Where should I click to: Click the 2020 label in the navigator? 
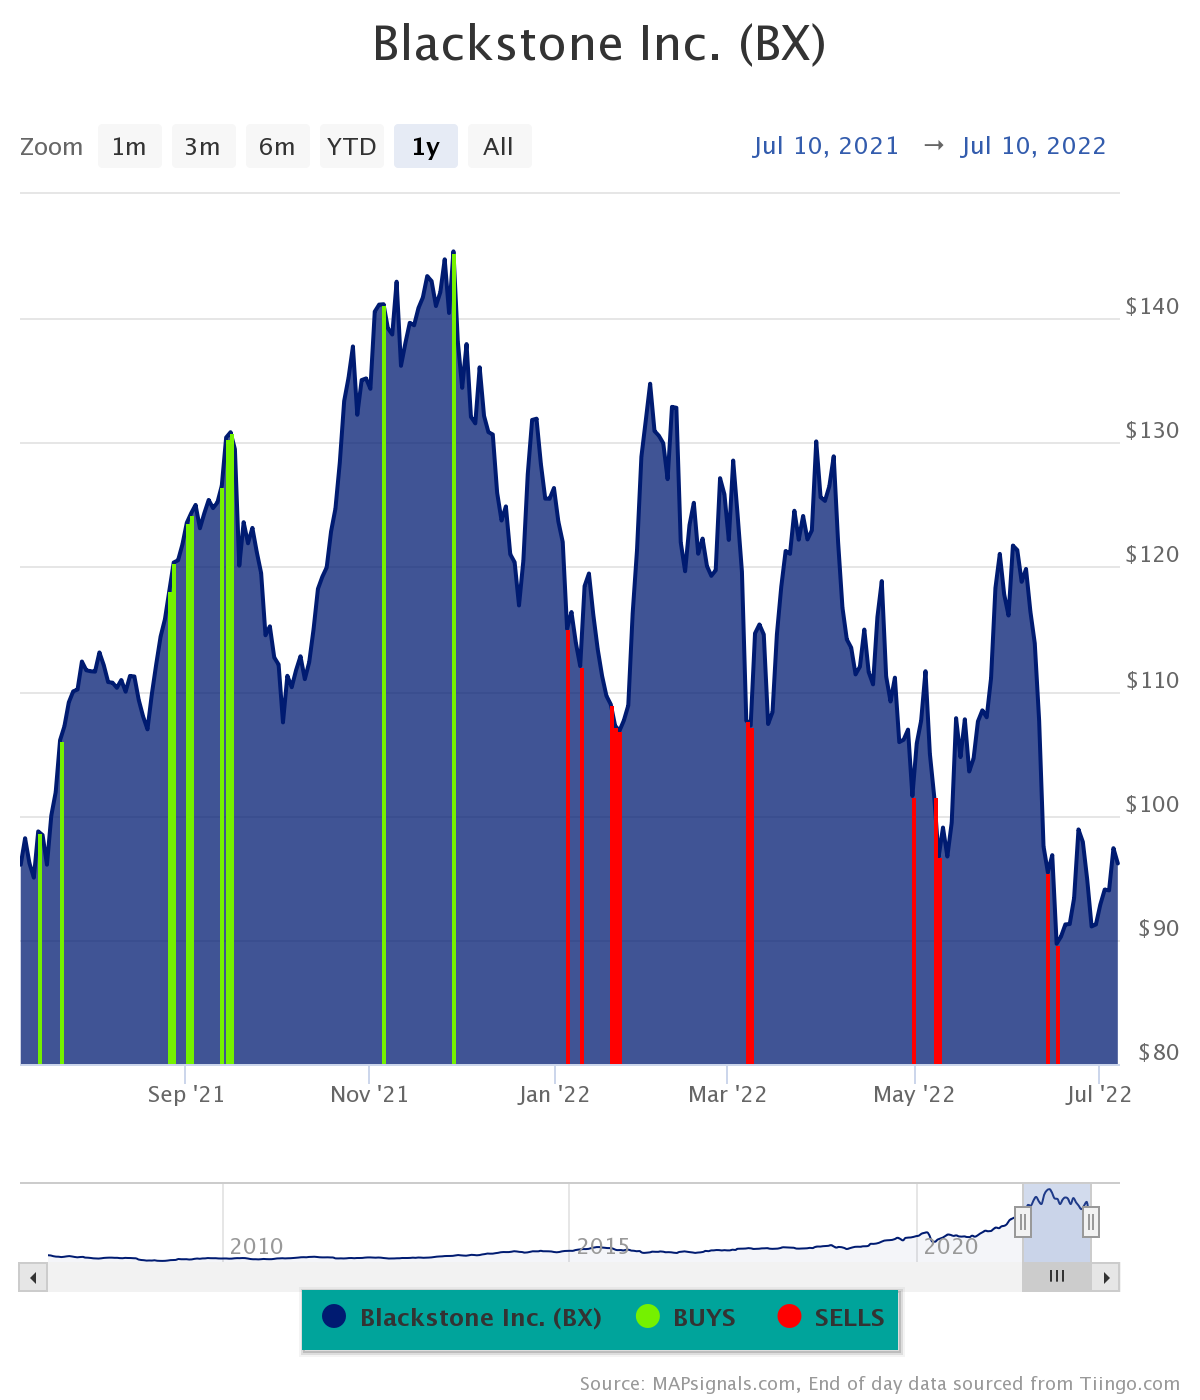click(x=951, y=1246)
